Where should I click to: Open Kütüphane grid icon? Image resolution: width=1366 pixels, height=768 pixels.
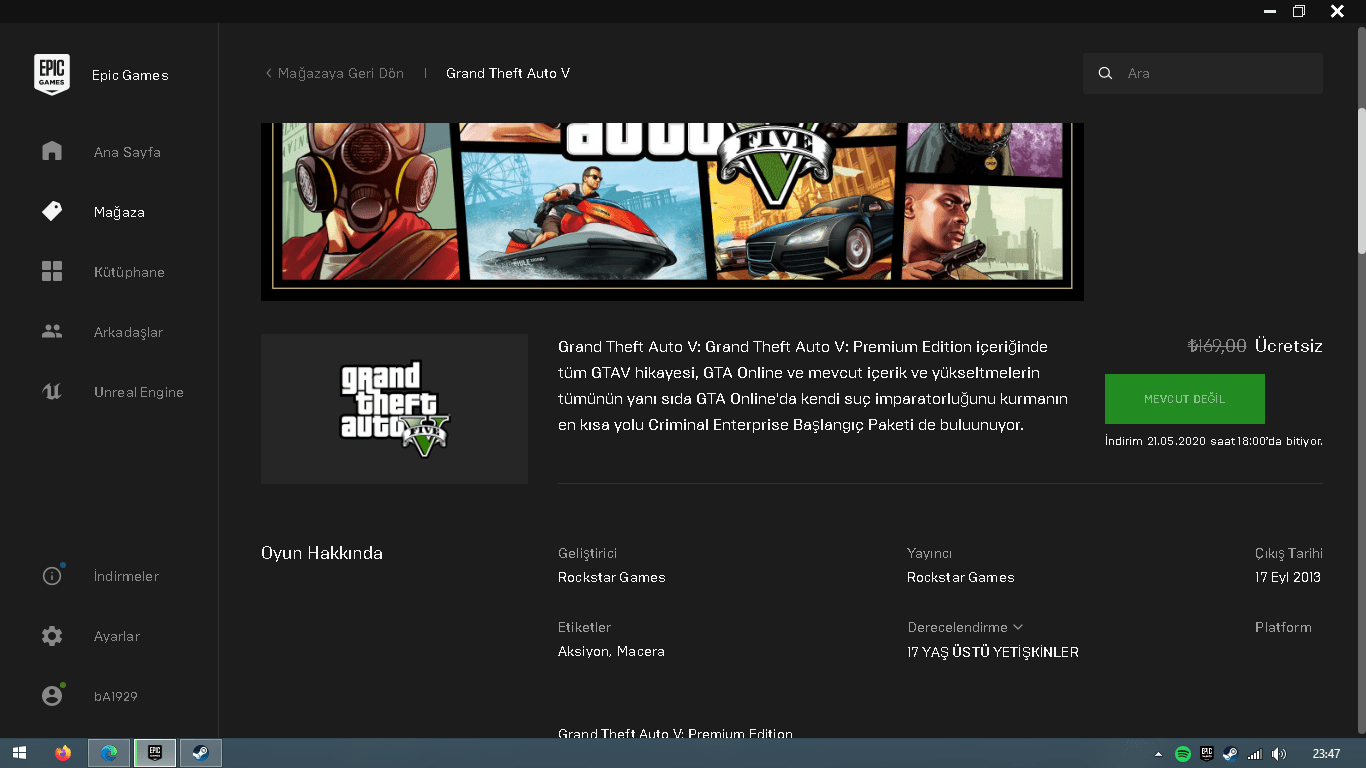[52, 271]
